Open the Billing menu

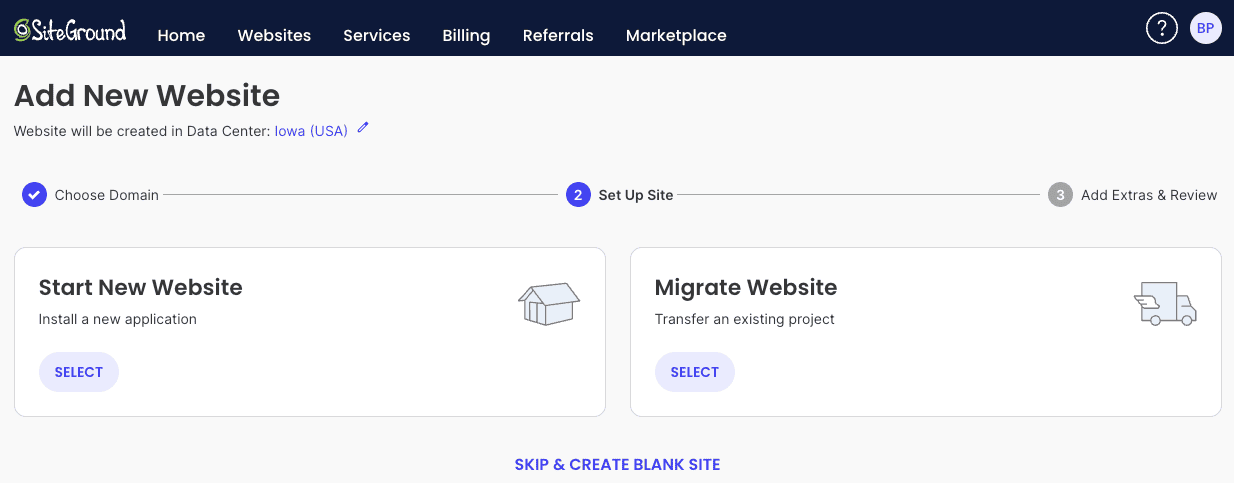point(466,35)
